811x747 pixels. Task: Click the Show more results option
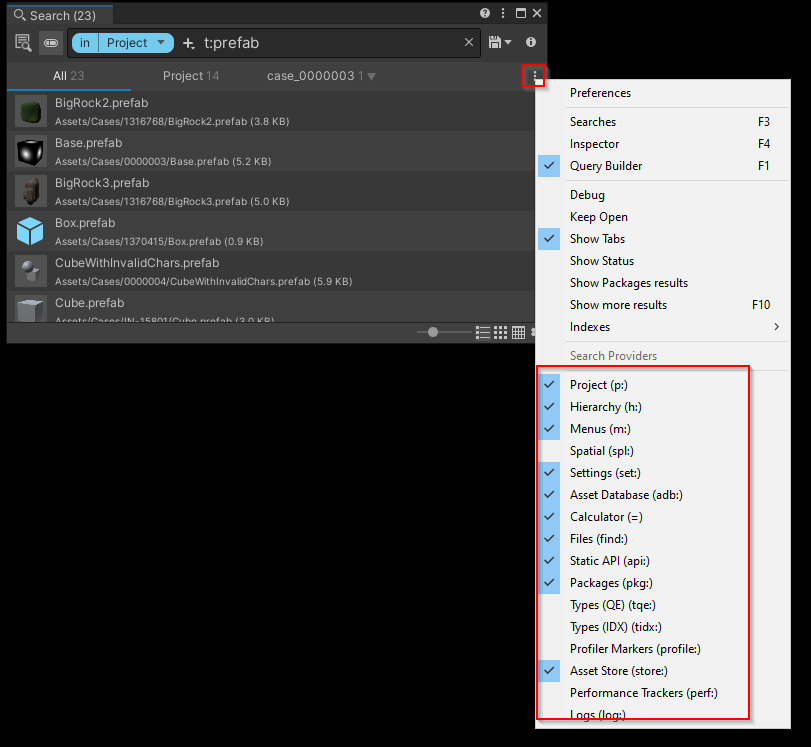[618, 305]
